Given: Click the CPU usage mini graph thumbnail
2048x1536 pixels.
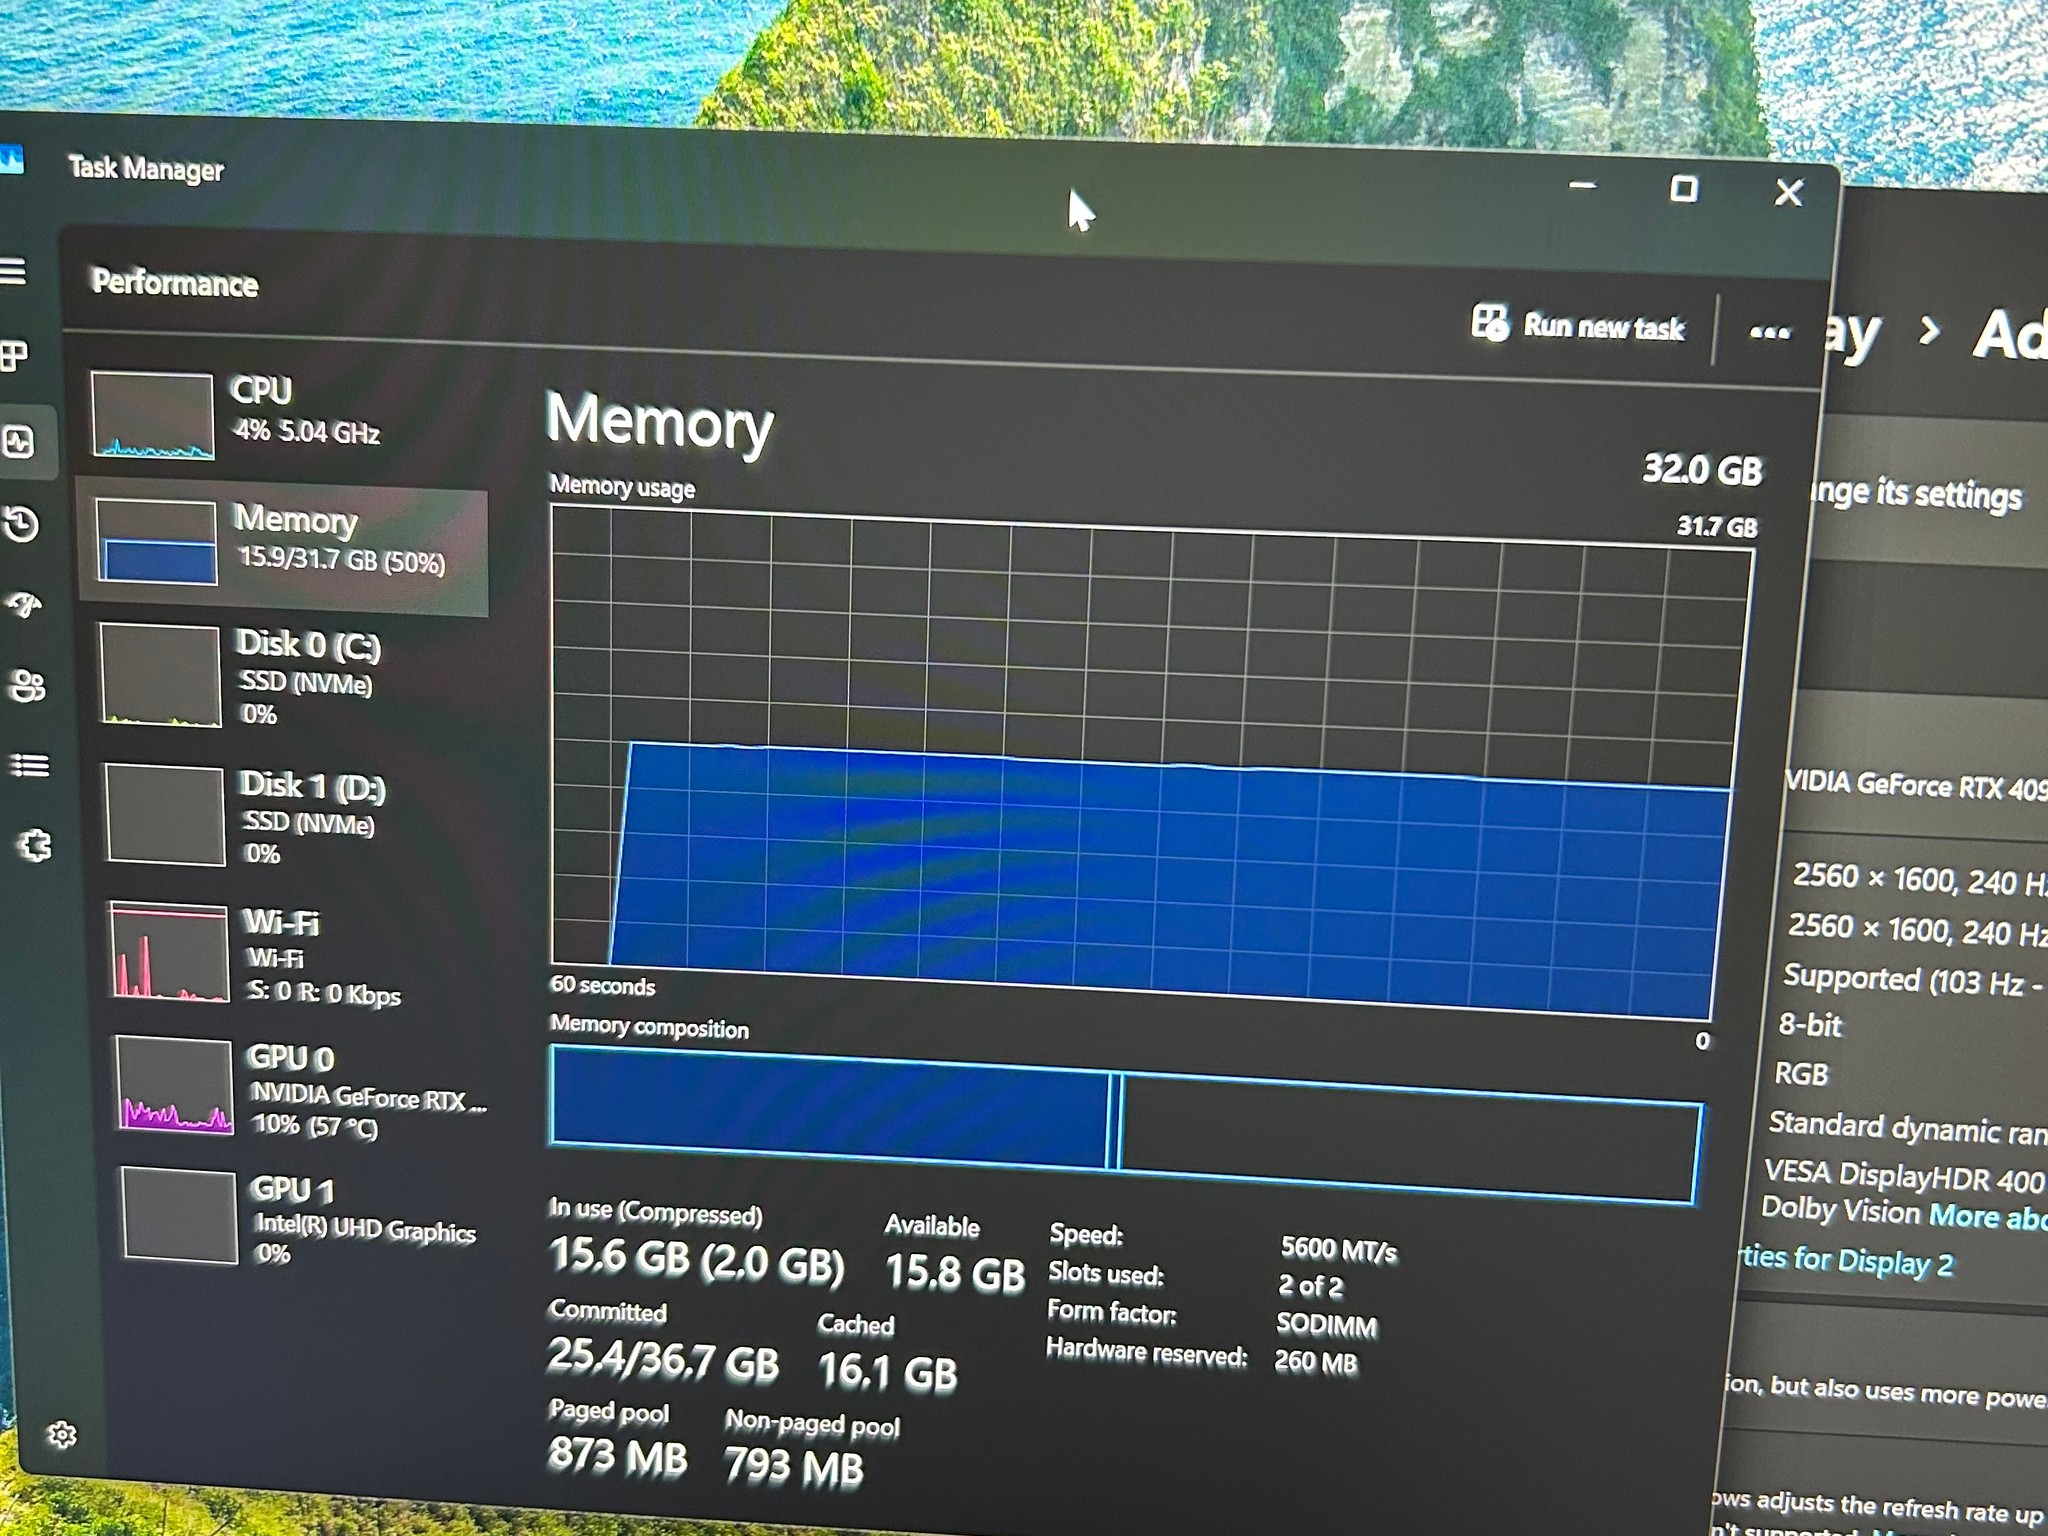Looking at the screenshot, I should tap(152, 416).
